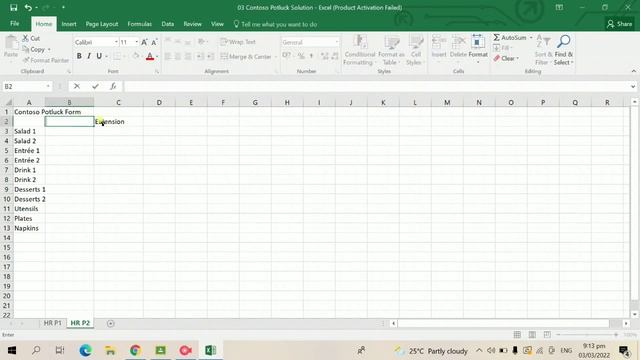Toggle Bold formatting
The image size is (640, 360).
tap(79, 56)
